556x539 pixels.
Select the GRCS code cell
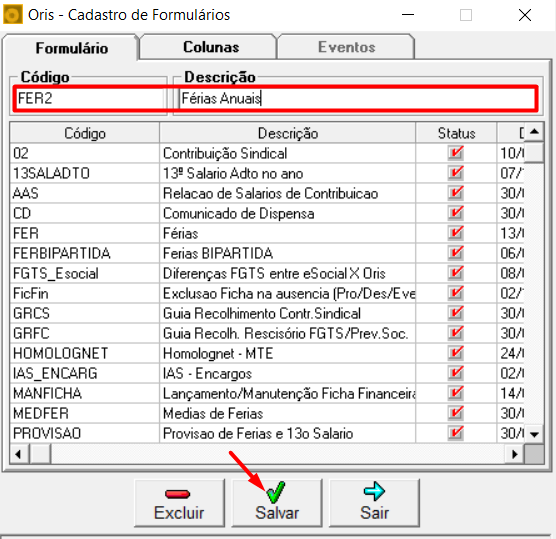point(85,313)
